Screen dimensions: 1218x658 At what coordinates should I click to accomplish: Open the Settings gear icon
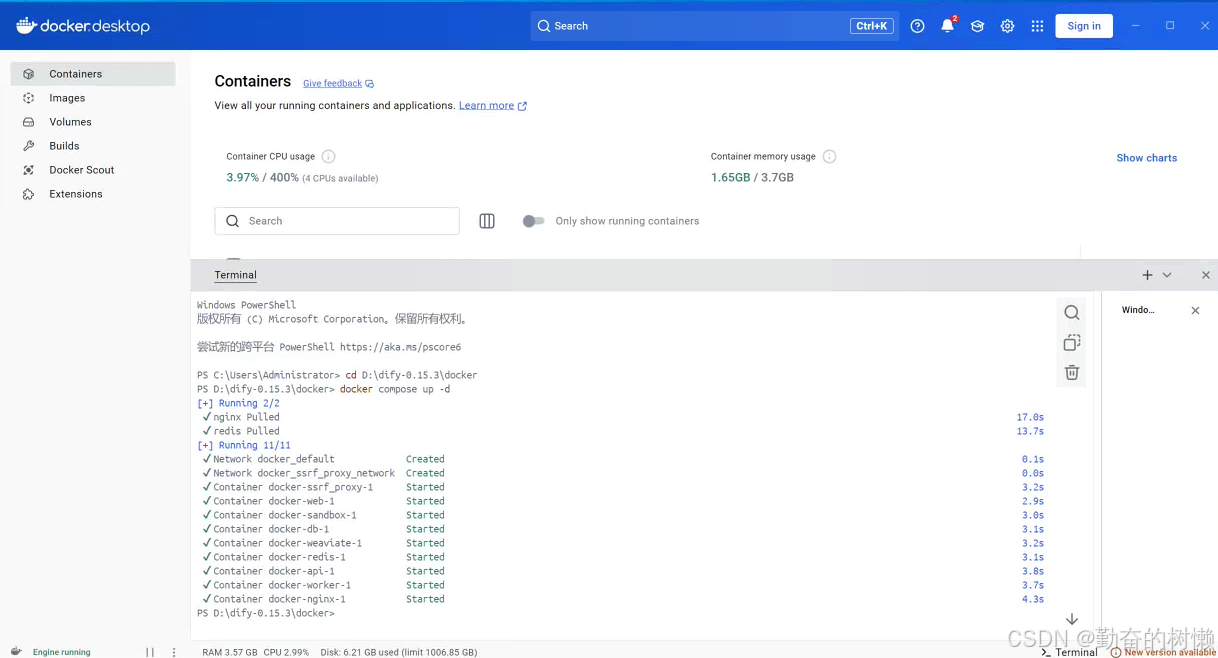[x=1008, y=26]
